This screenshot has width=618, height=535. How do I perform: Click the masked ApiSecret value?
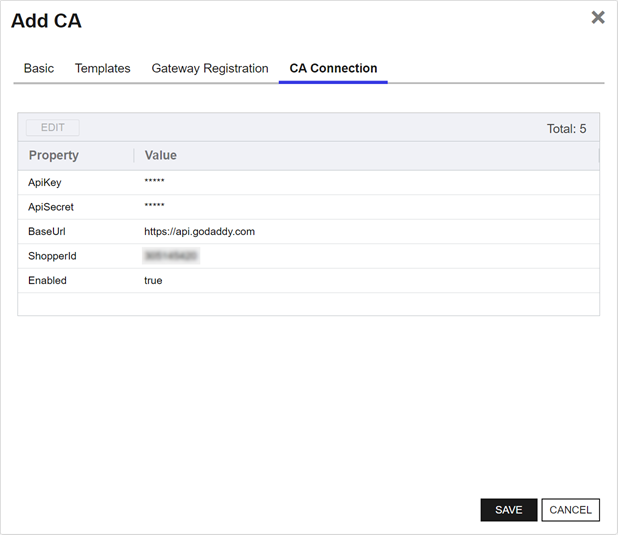pyautogui.click(x=154, y=207)
